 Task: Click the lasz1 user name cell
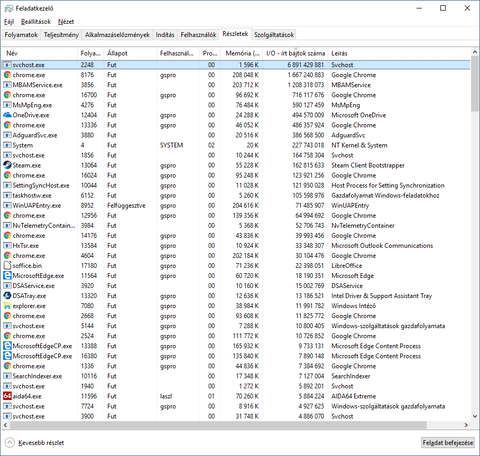pos(166,396)
